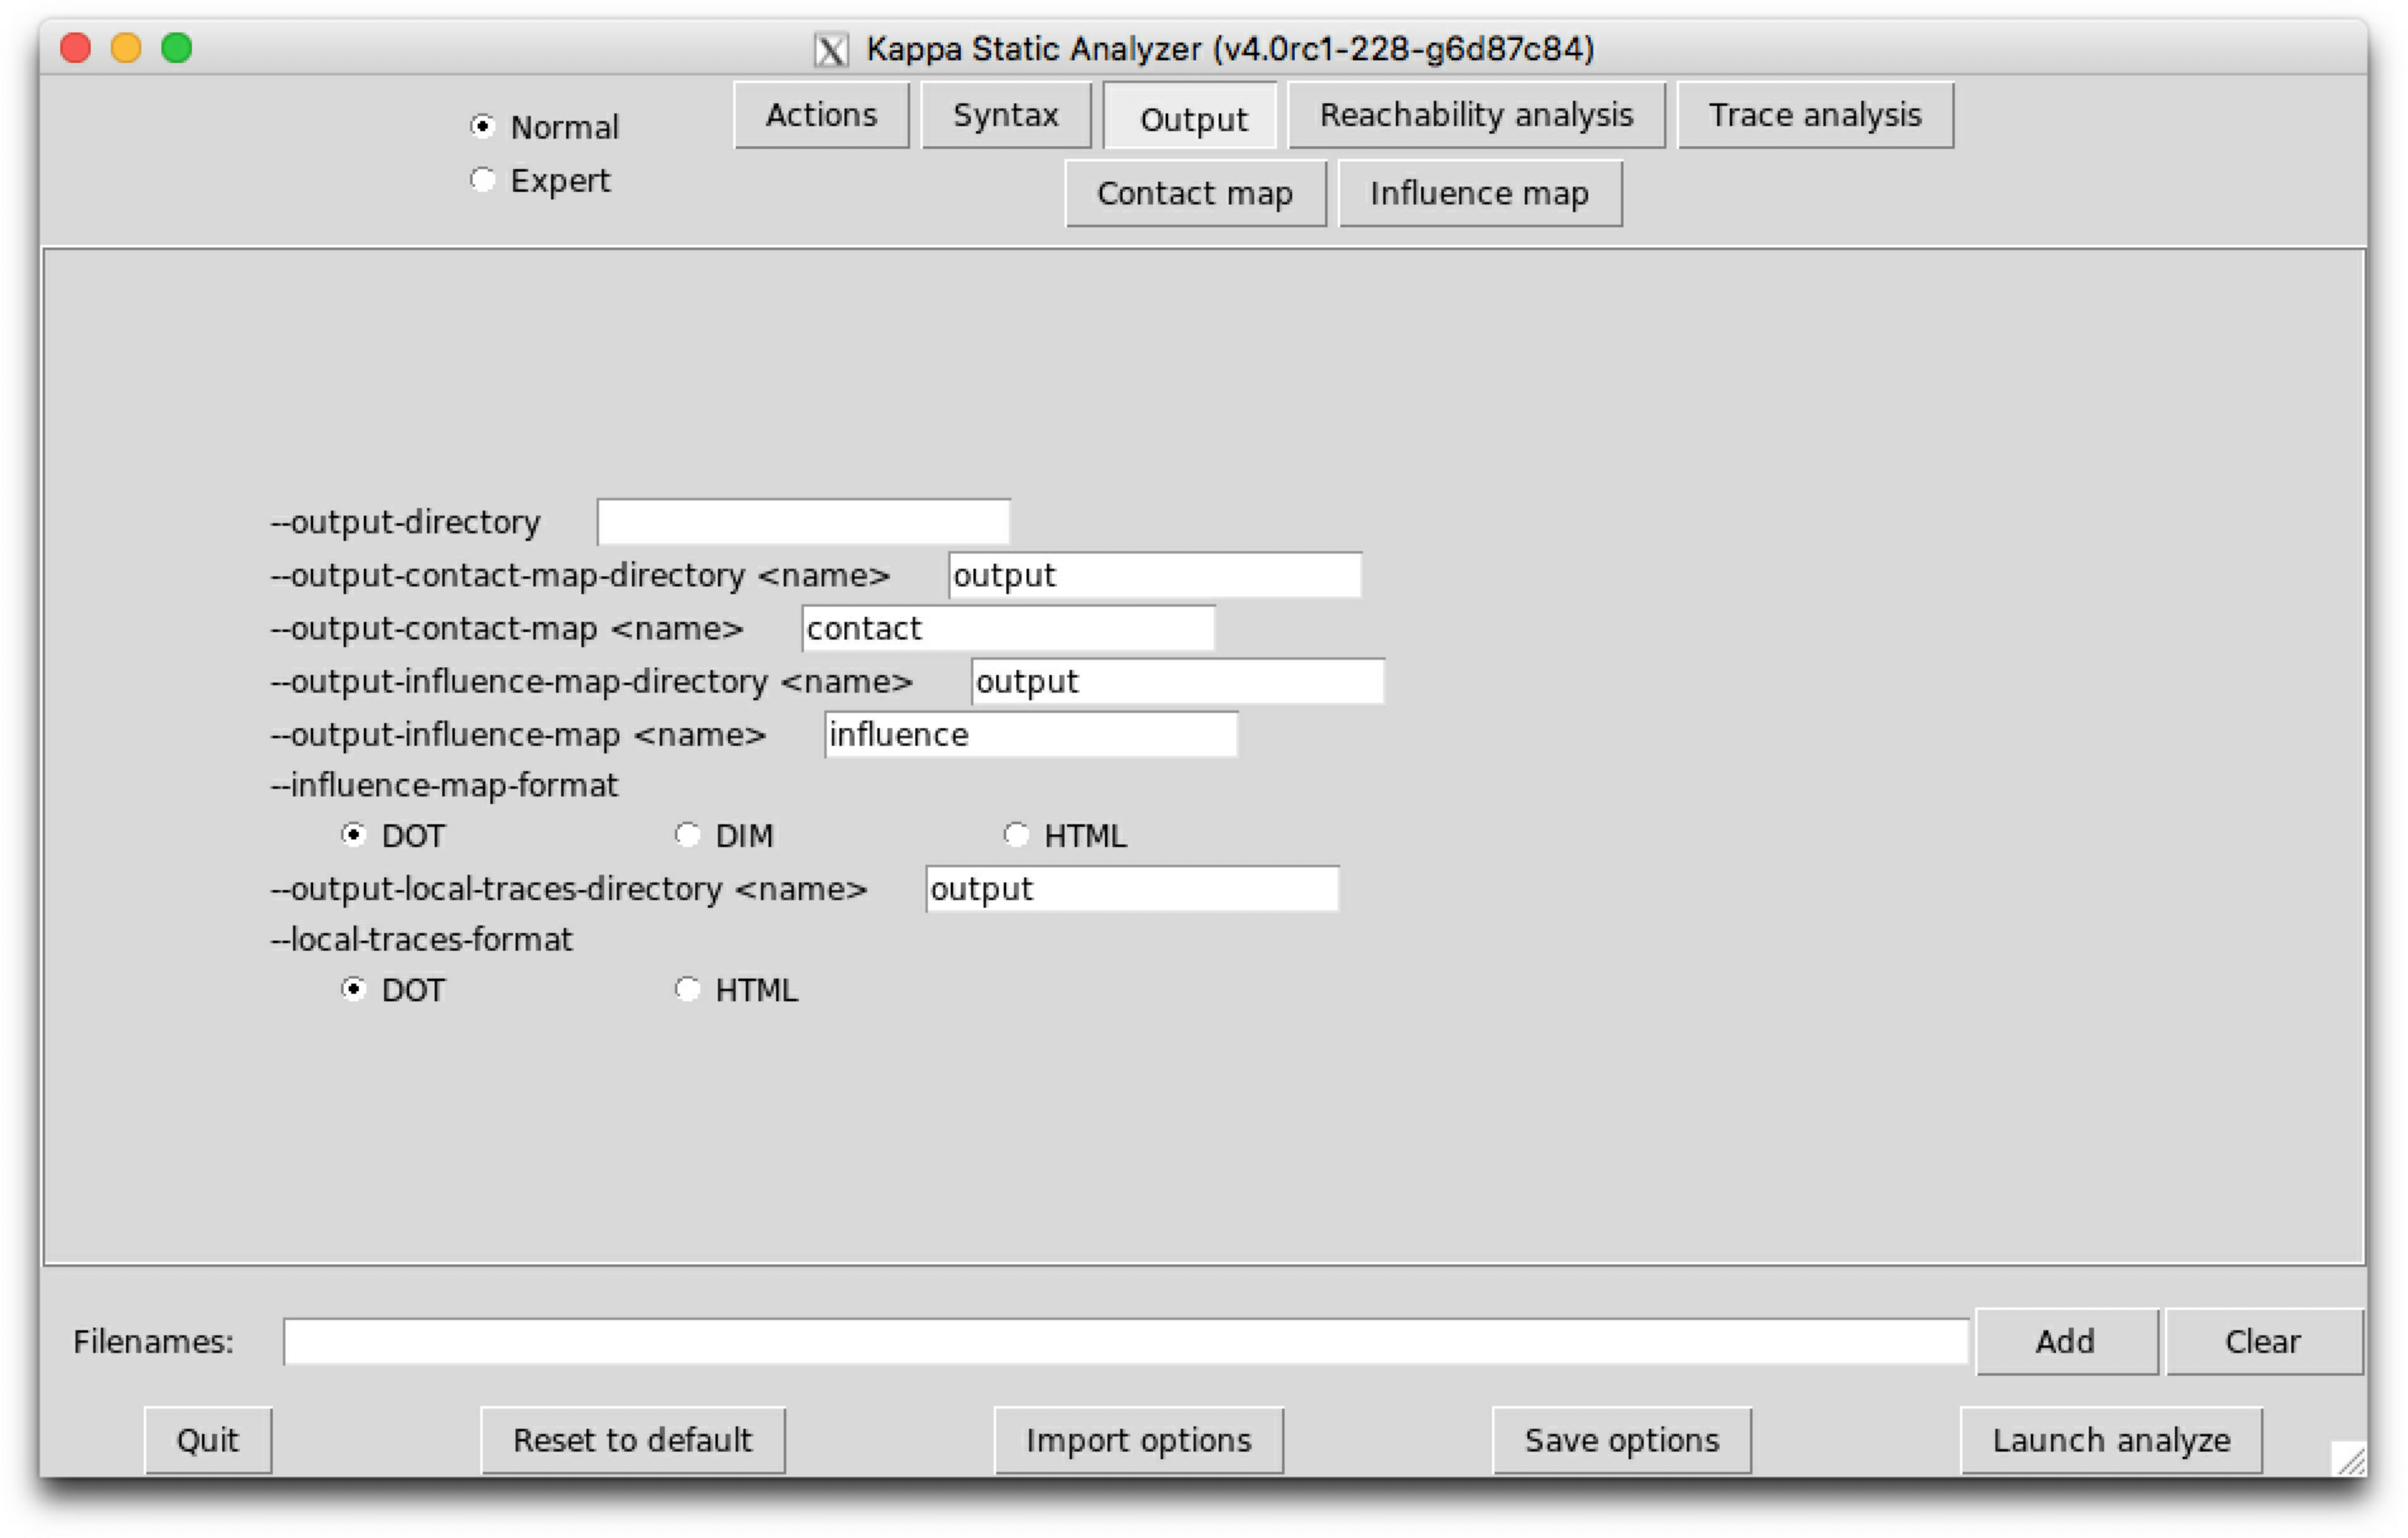Focus the --output-influence-map name field
The width and height of the screenshot is (2408, 1538).
click(1031, 735)
